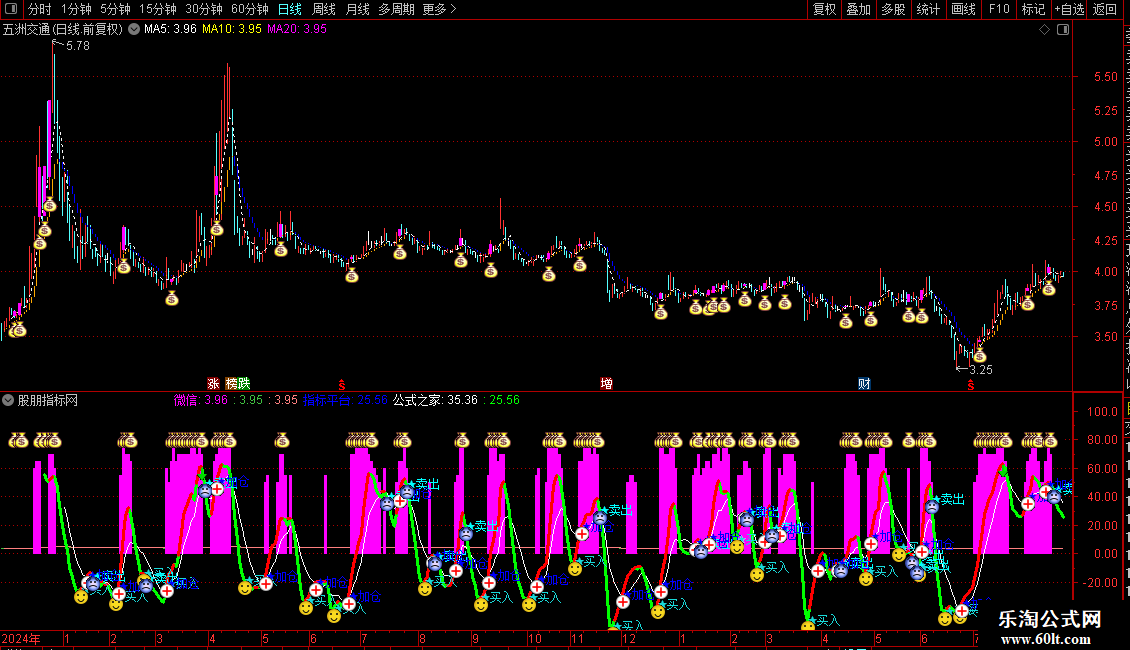1130x650 pixels.
Task: Click the MA5: 3.96 label
Action: tap(170, 29)
